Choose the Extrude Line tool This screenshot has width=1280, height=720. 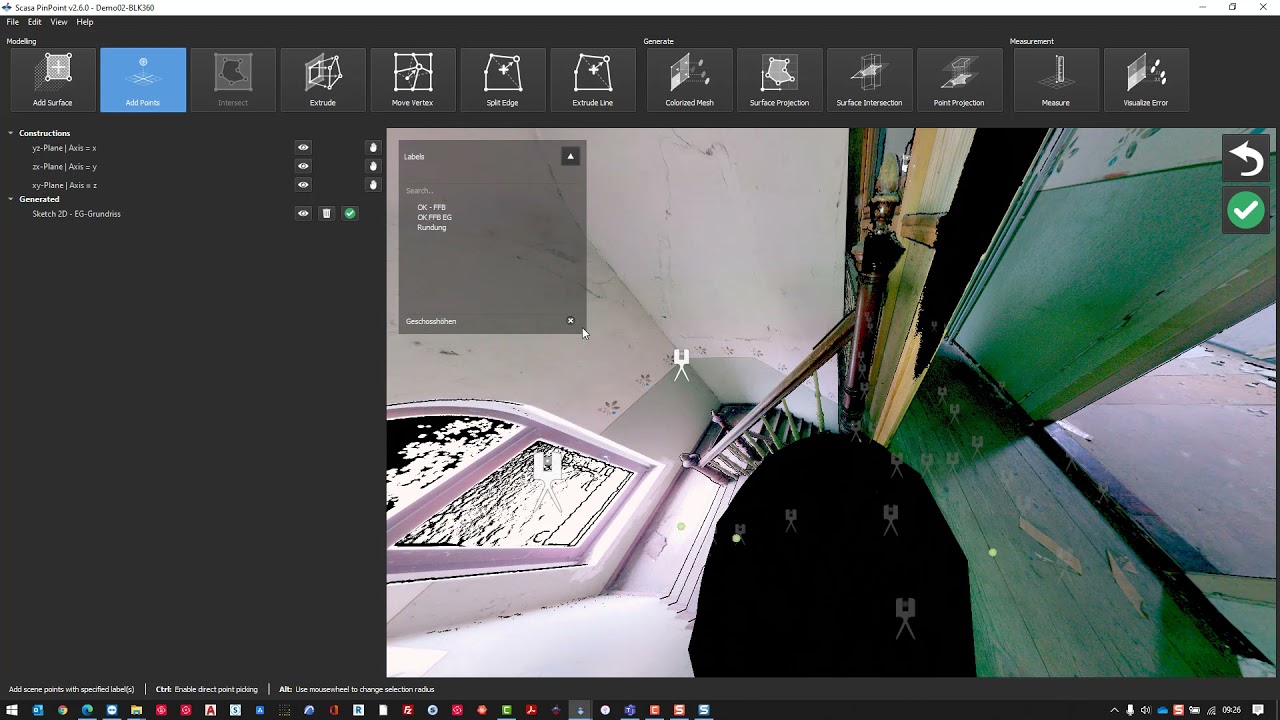tap(593, 79)
